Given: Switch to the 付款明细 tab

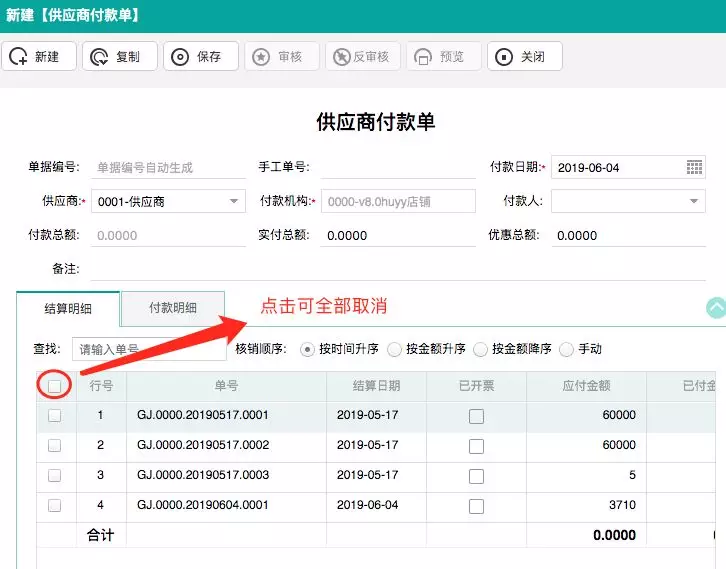Looking at the screenshot, I should pyautogui.click(x=173, y=308).
